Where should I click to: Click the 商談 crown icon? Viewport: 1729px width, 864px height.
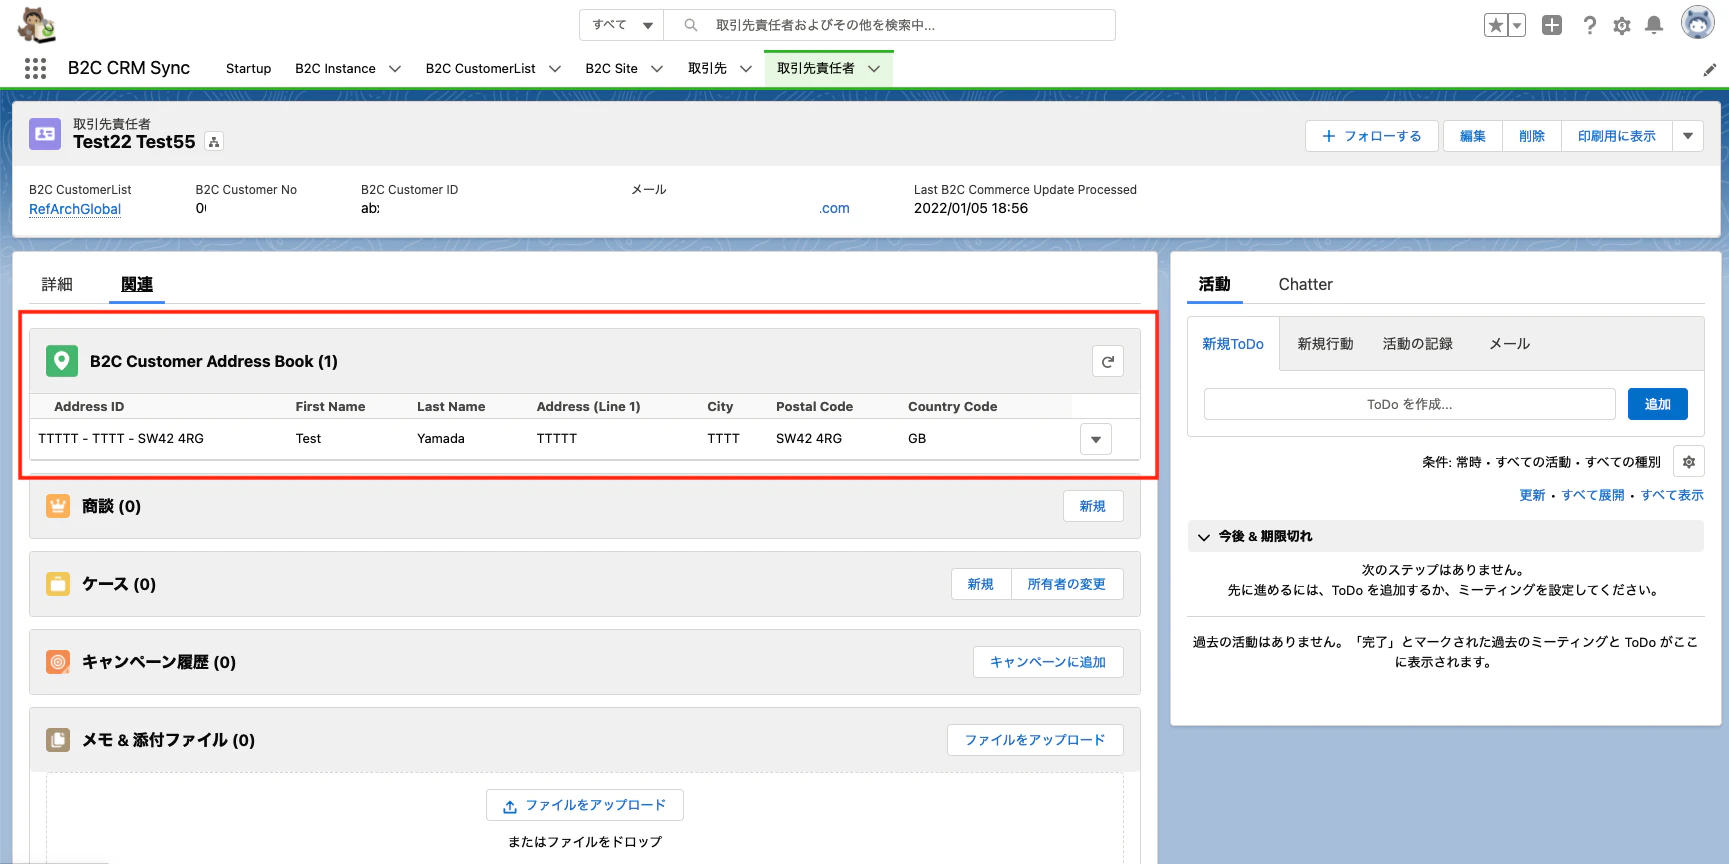coord(58,506)
